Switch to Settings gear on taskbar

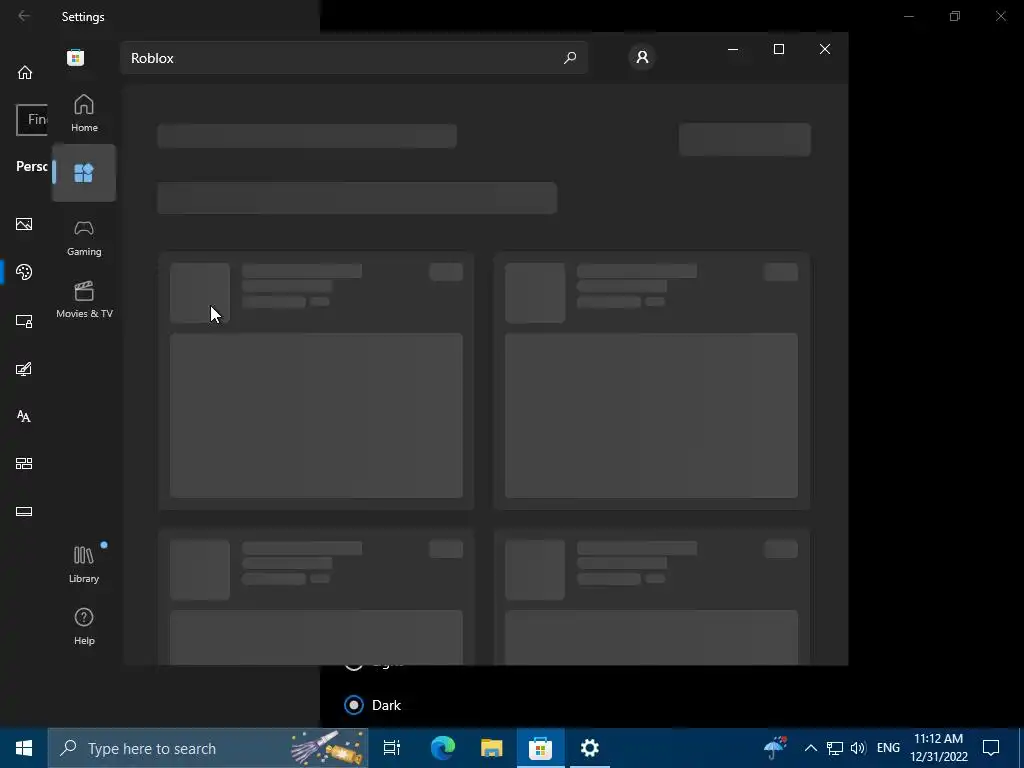[590, 748]
